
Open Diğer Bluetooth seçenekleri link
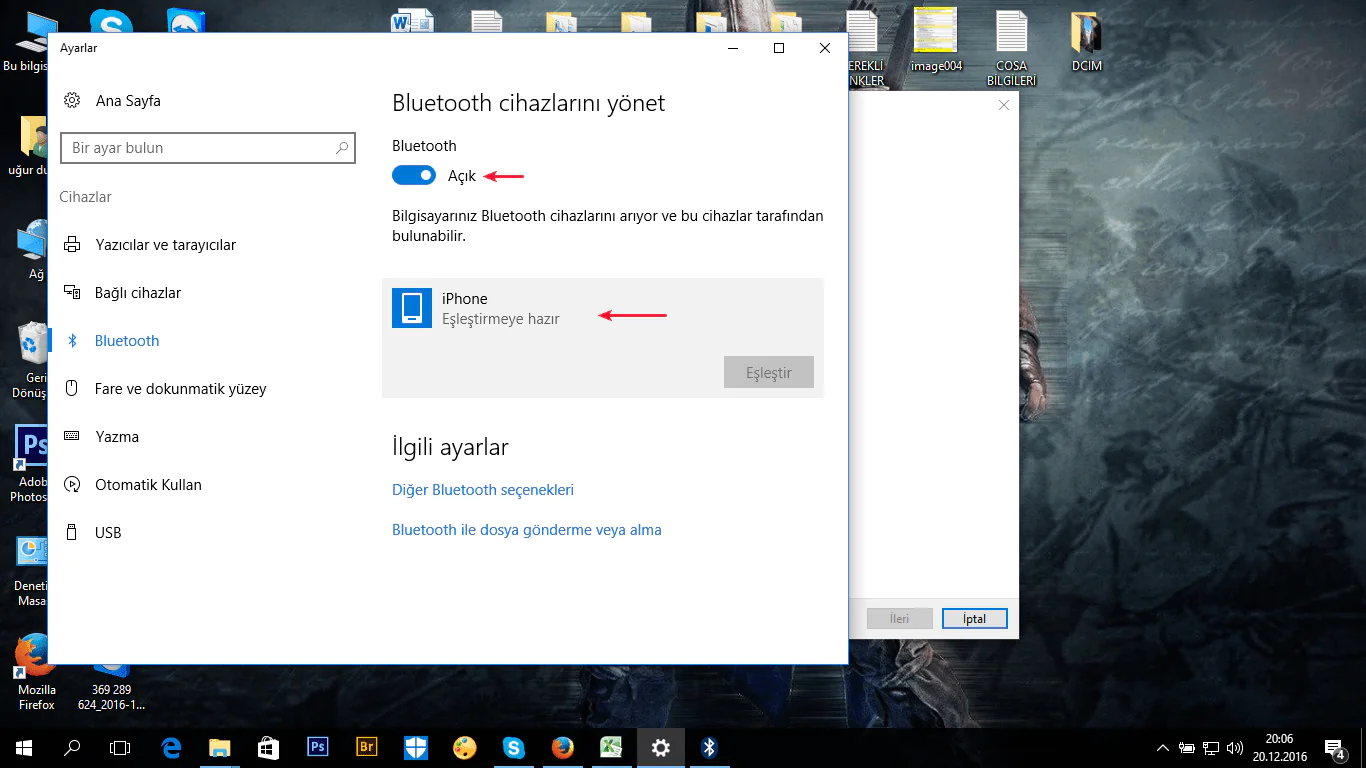[483, 490]
